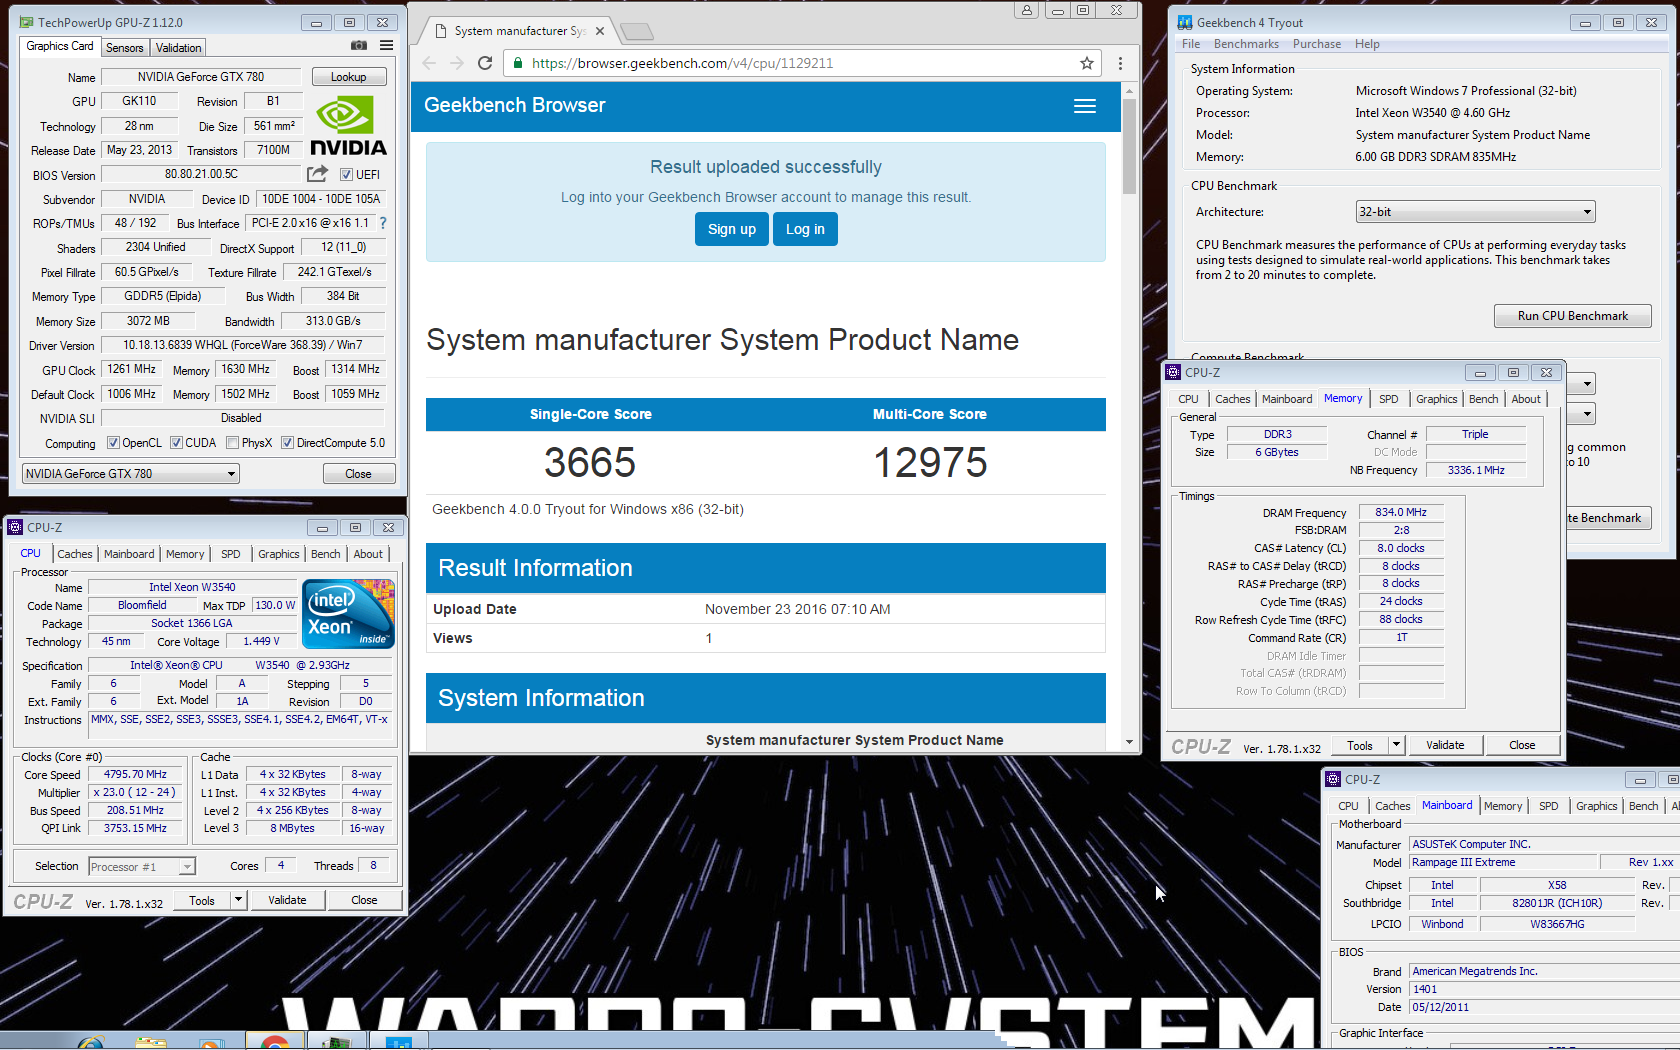The height and width of the screenshot is (1050, 1680).
Task: Click the browser address bar URL field
Action: pos(801,63)
